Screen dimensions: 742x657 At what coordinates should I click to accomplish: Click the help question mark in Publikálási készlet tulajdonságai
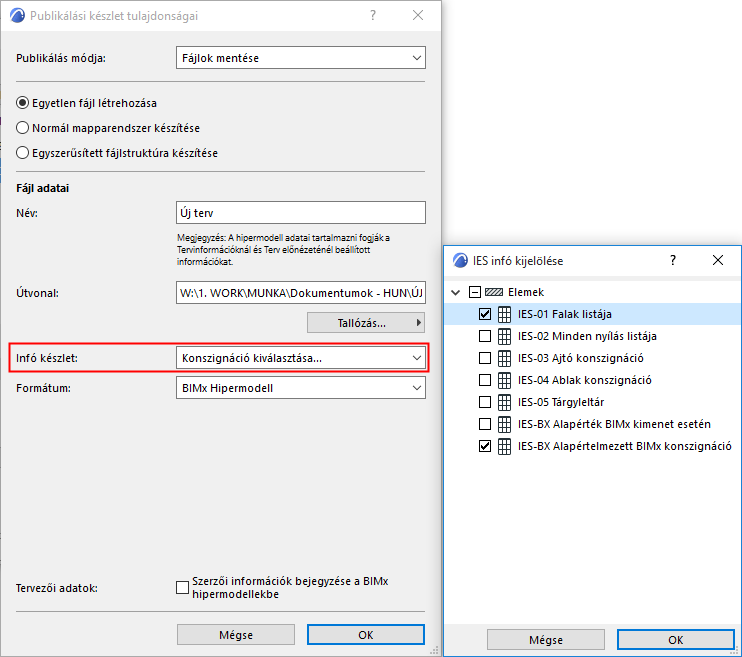pyautogui.click(x=373, y=16)
